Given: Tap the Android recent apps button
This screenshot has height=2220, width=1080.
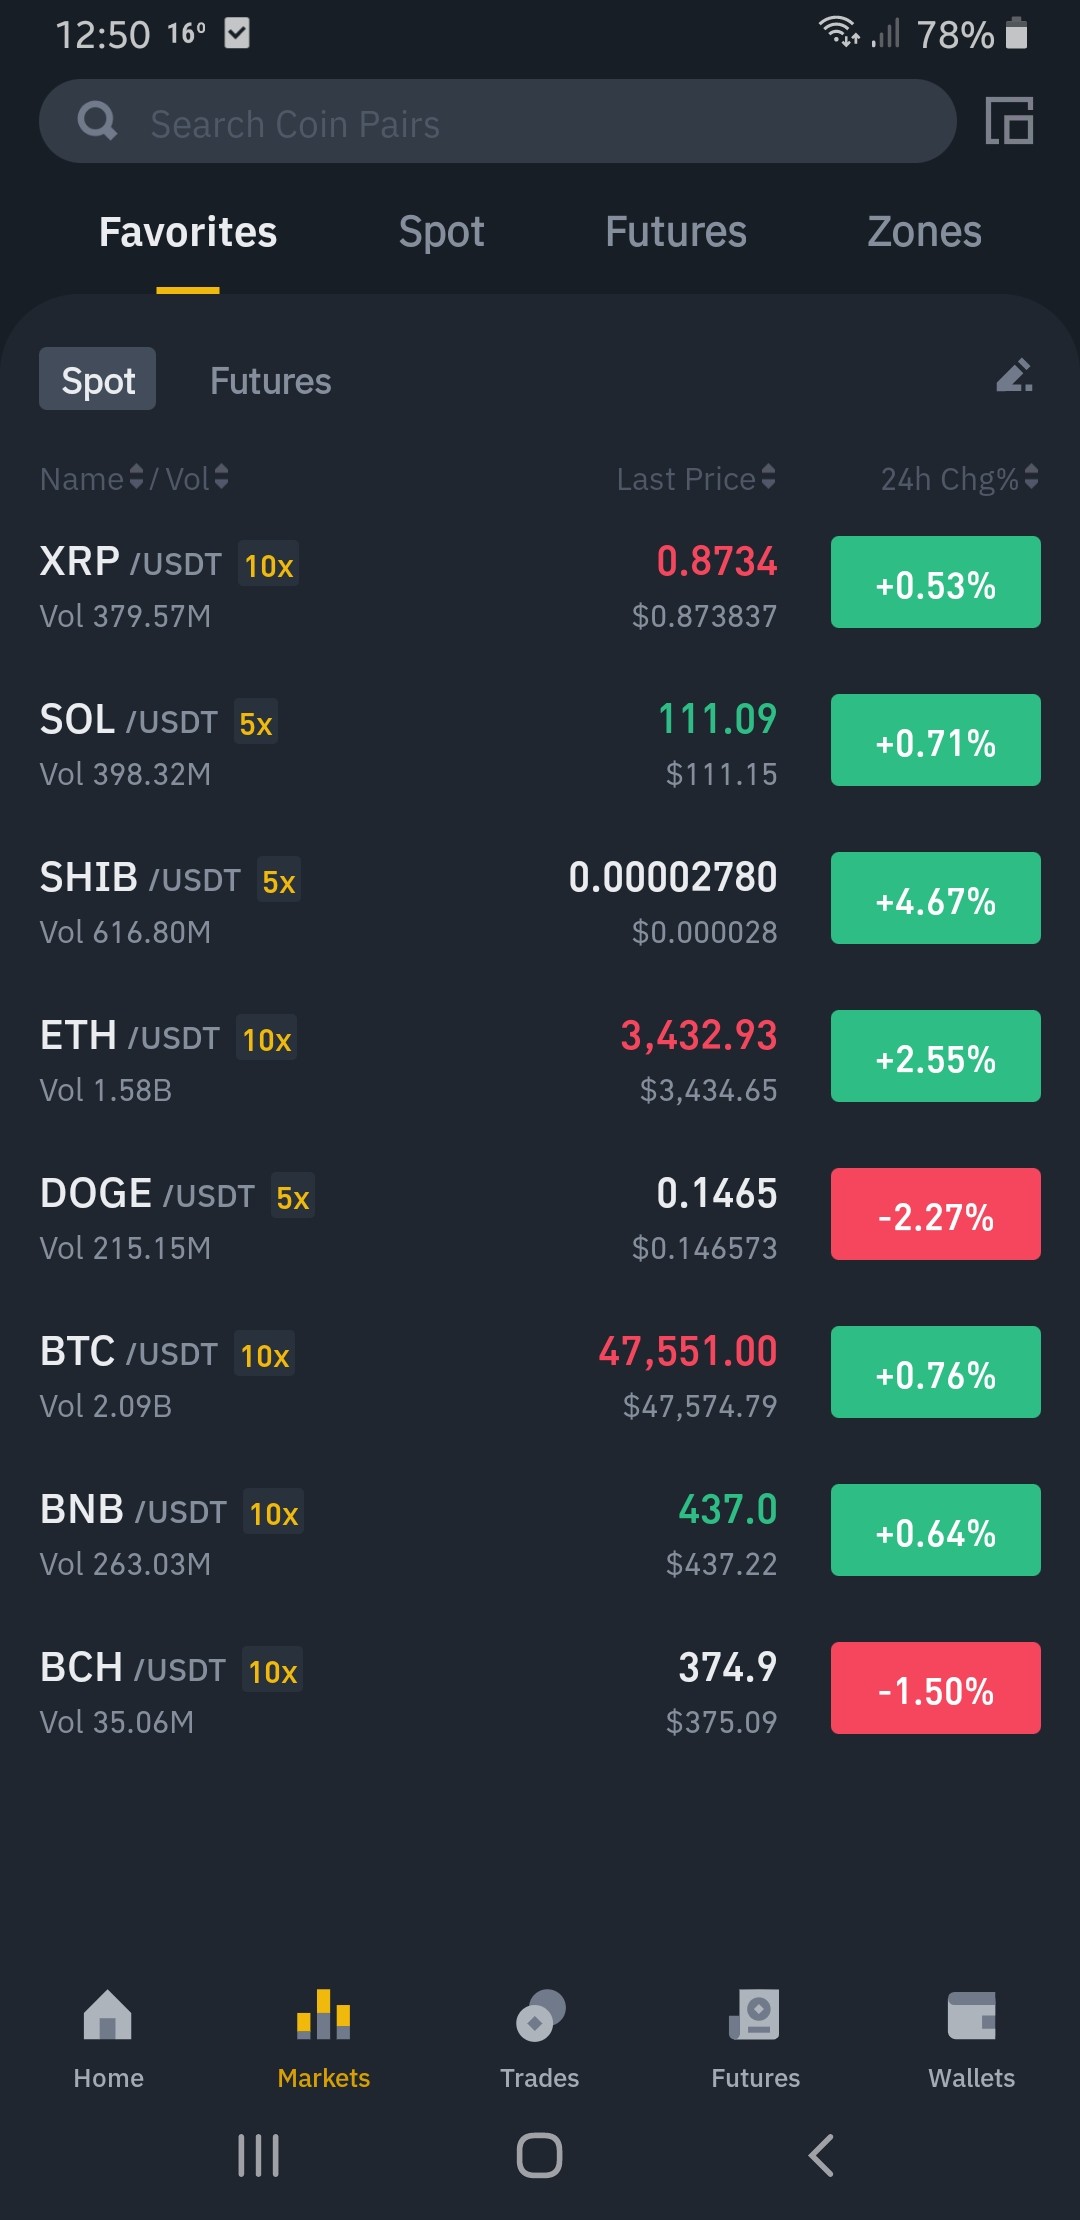Looking at the screenshot, I should click(259, 2155).
